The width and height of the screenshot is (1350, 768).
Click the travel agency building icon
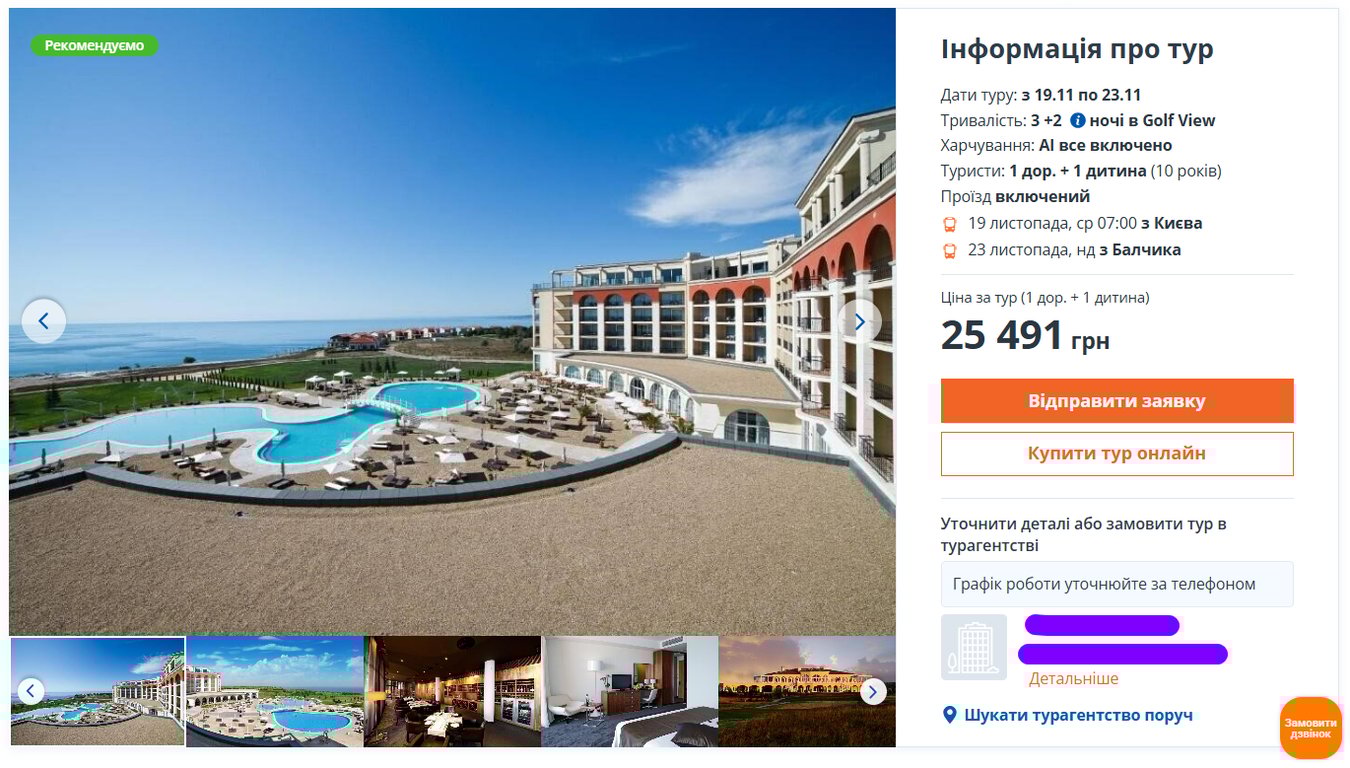click(974, 647)
